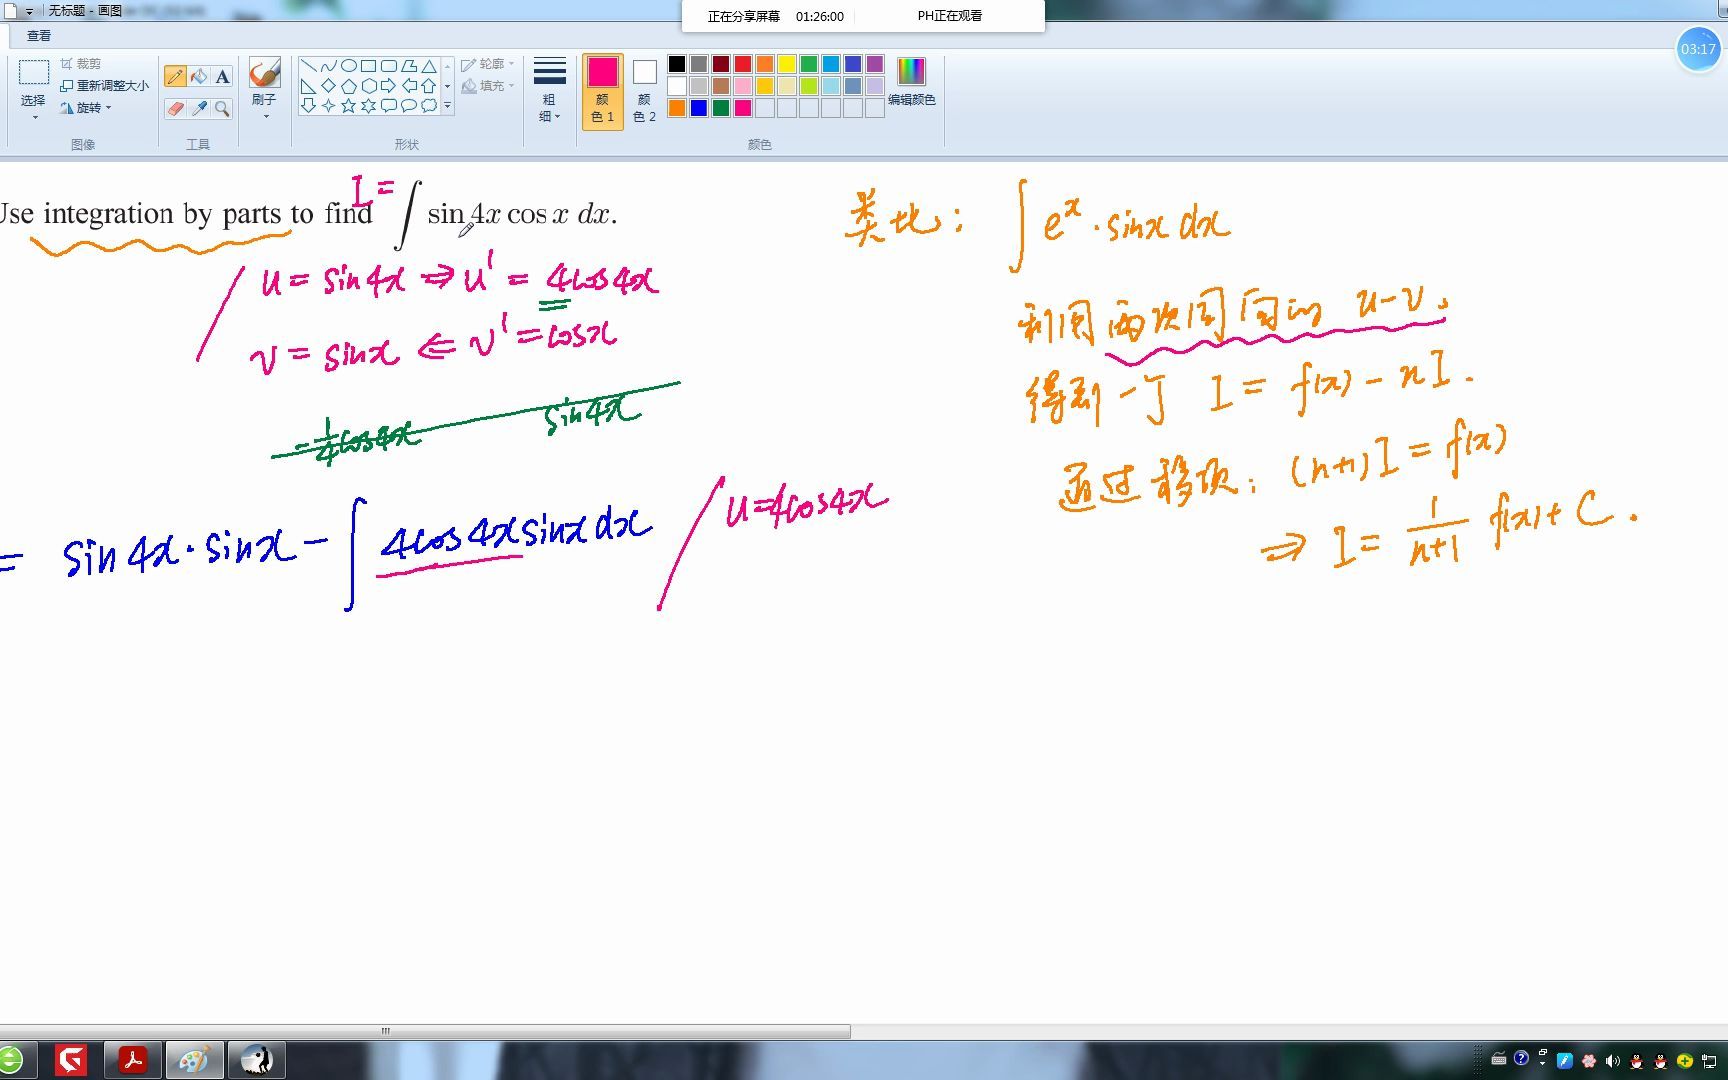Choose the custom bright blue swatch
The image size is (1728, 1080).
[699, 108]
